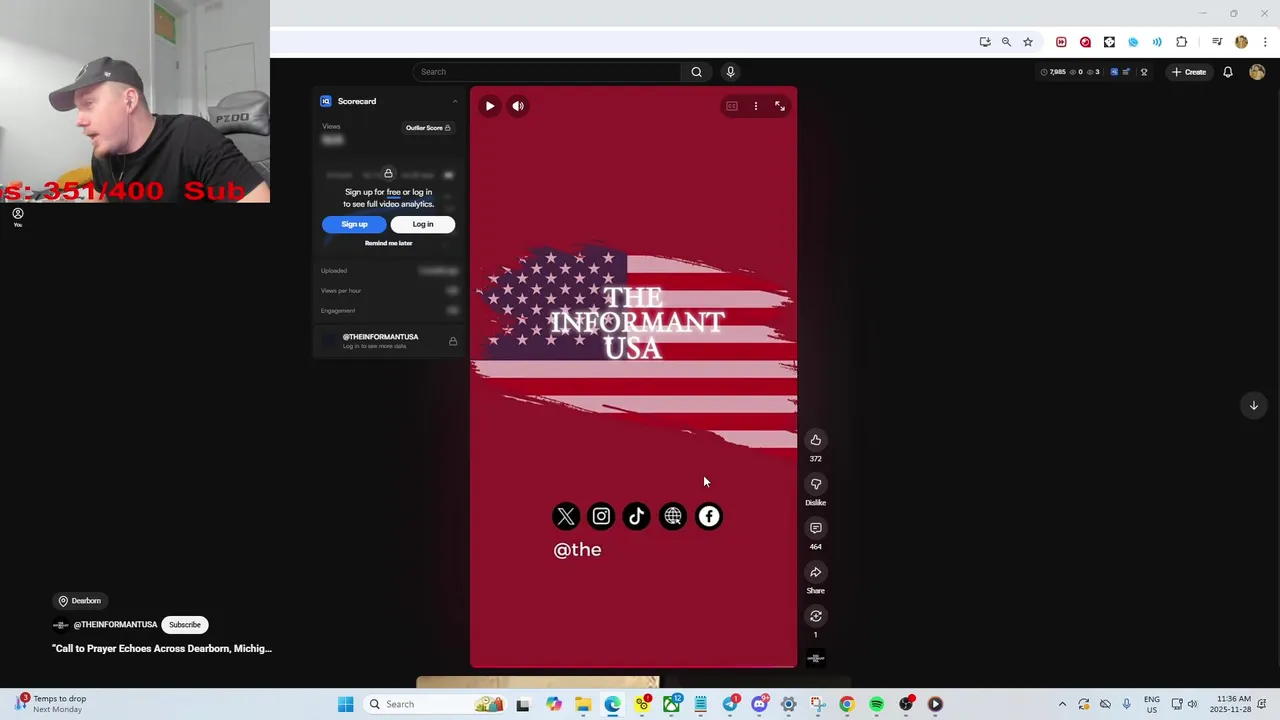Subscribe to @THEINFORMANTUSA channel

185,625
